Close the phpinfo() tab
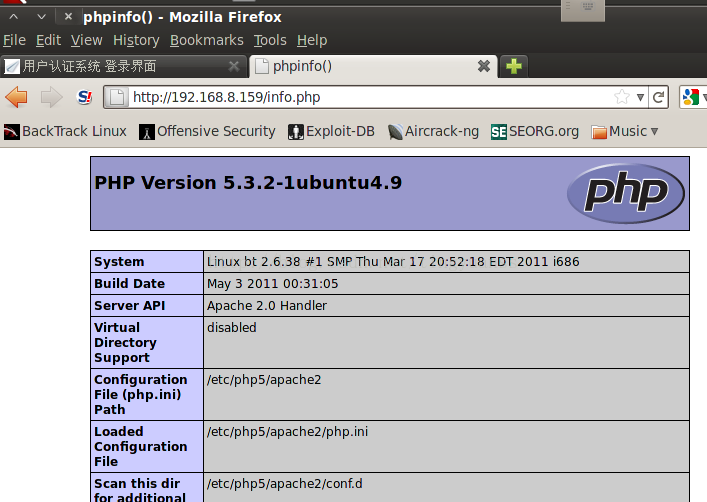Image resolution: width=707 pixels, height=502 pixels. (484, 66)
